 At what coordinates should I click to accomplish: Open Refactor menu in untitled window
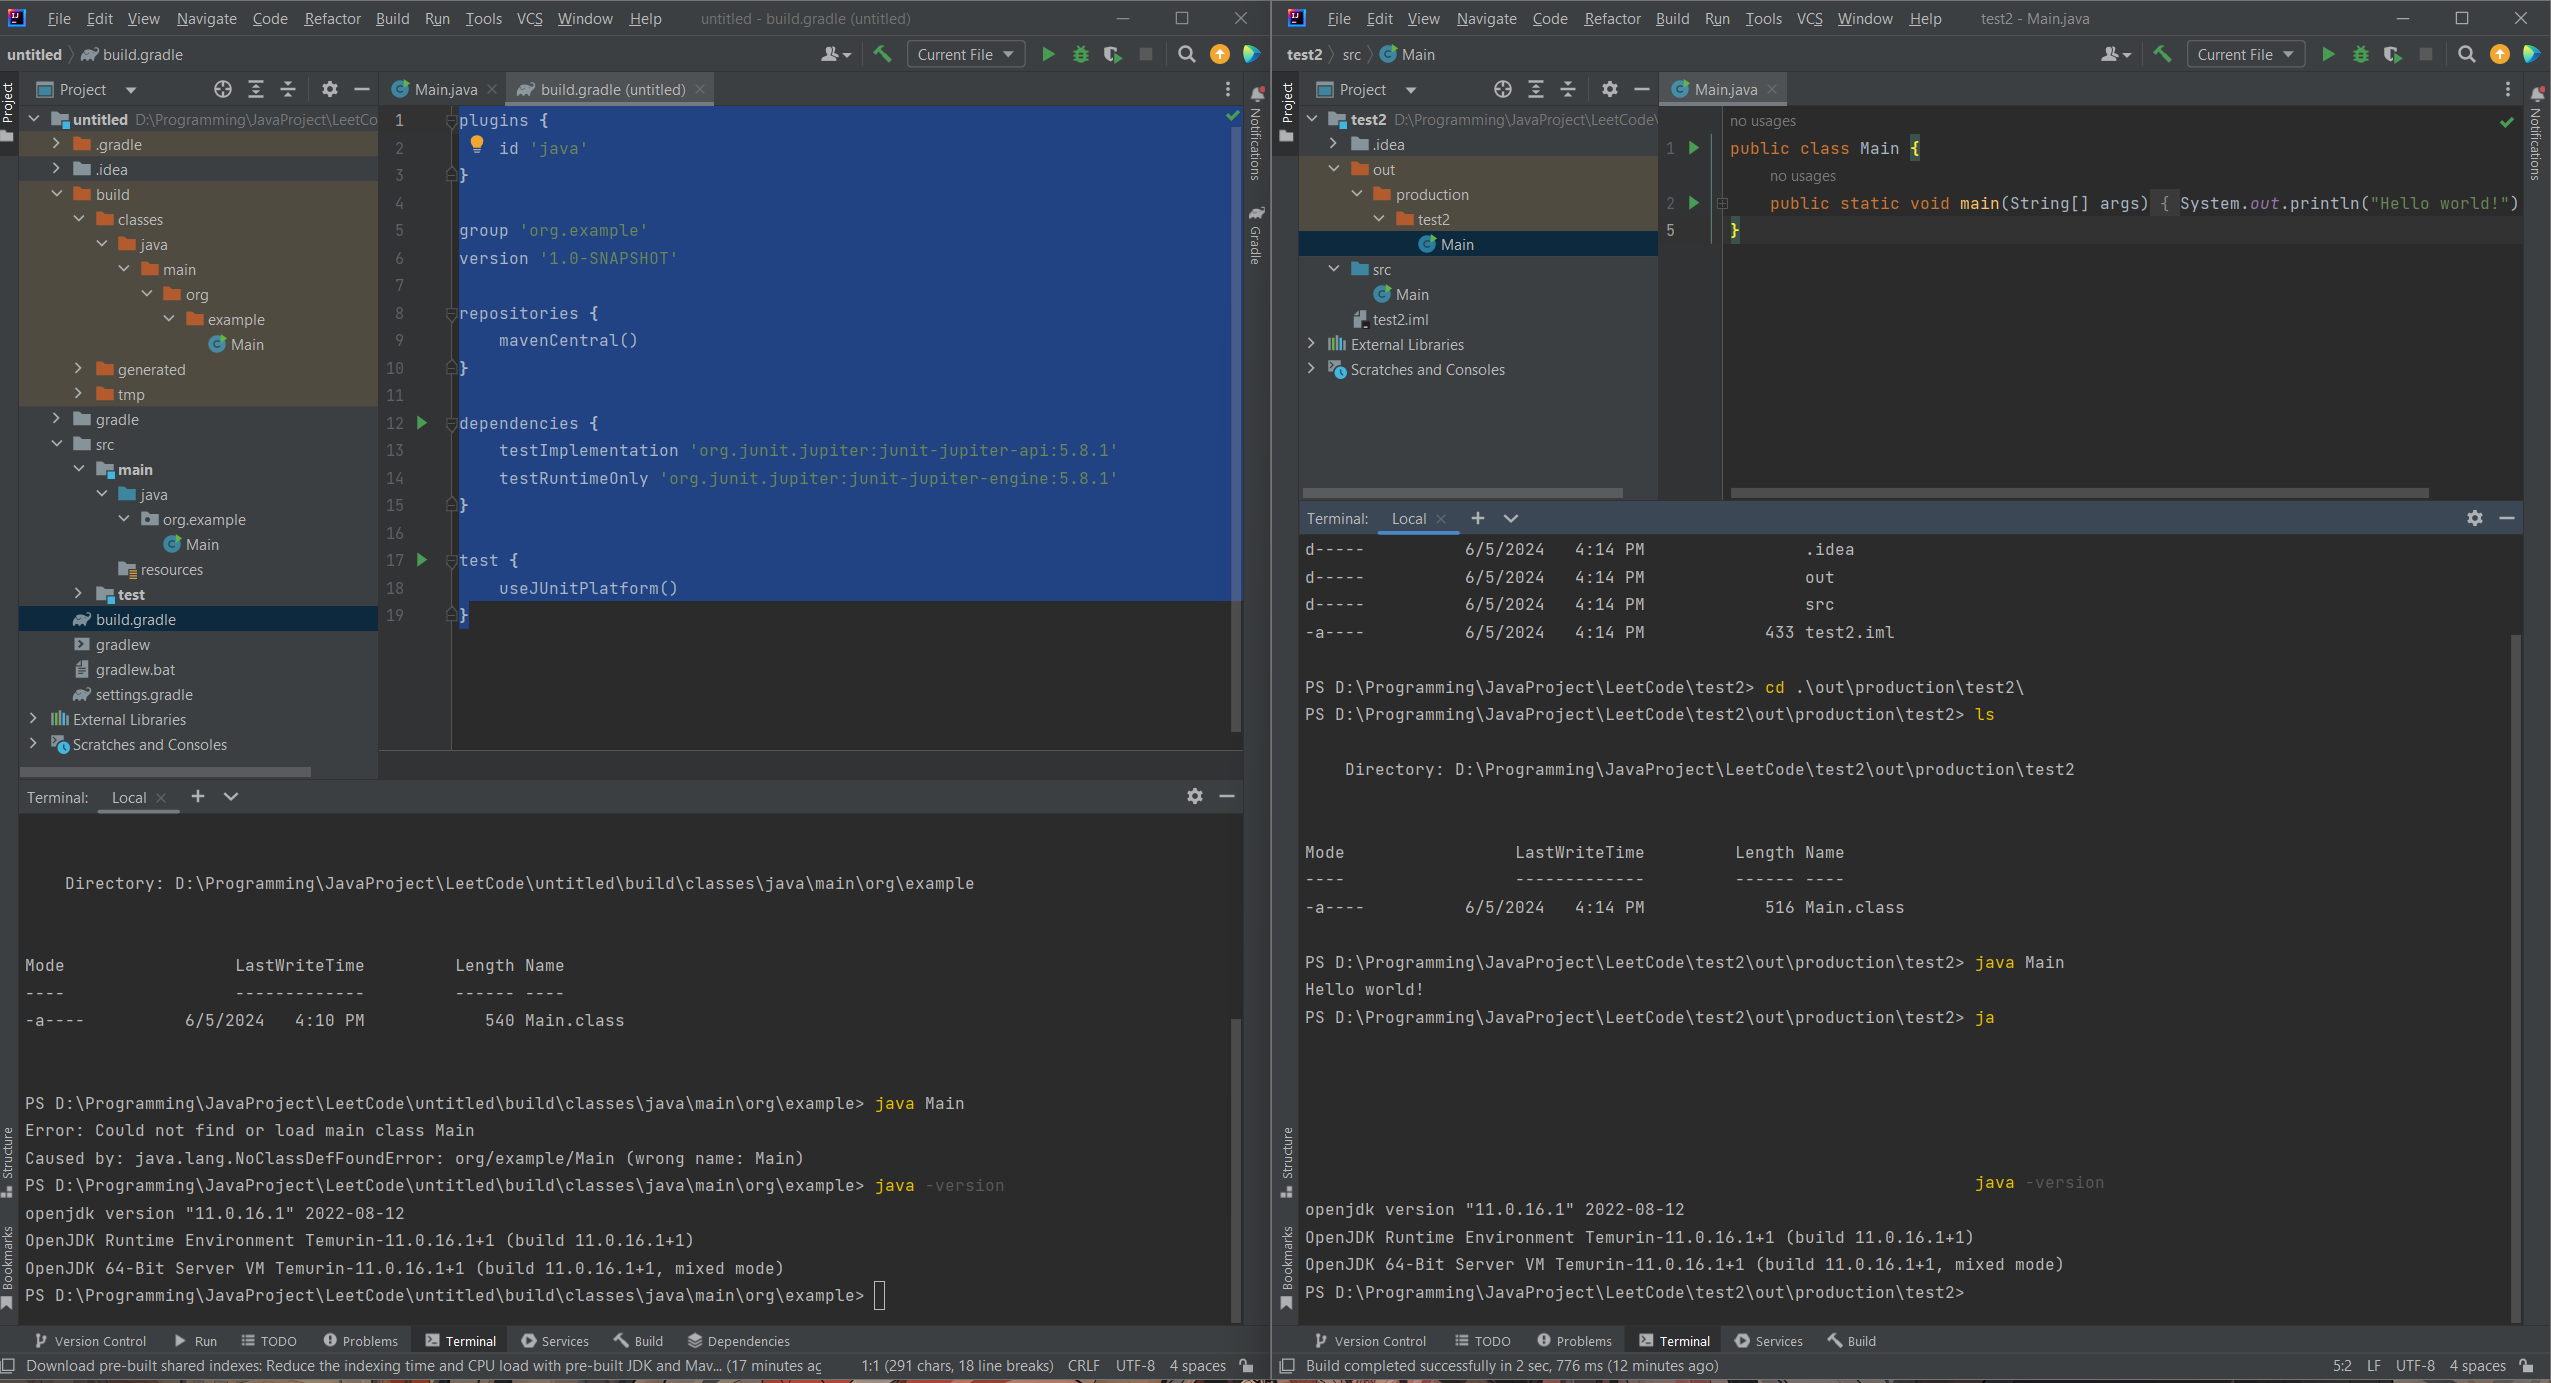333,18
